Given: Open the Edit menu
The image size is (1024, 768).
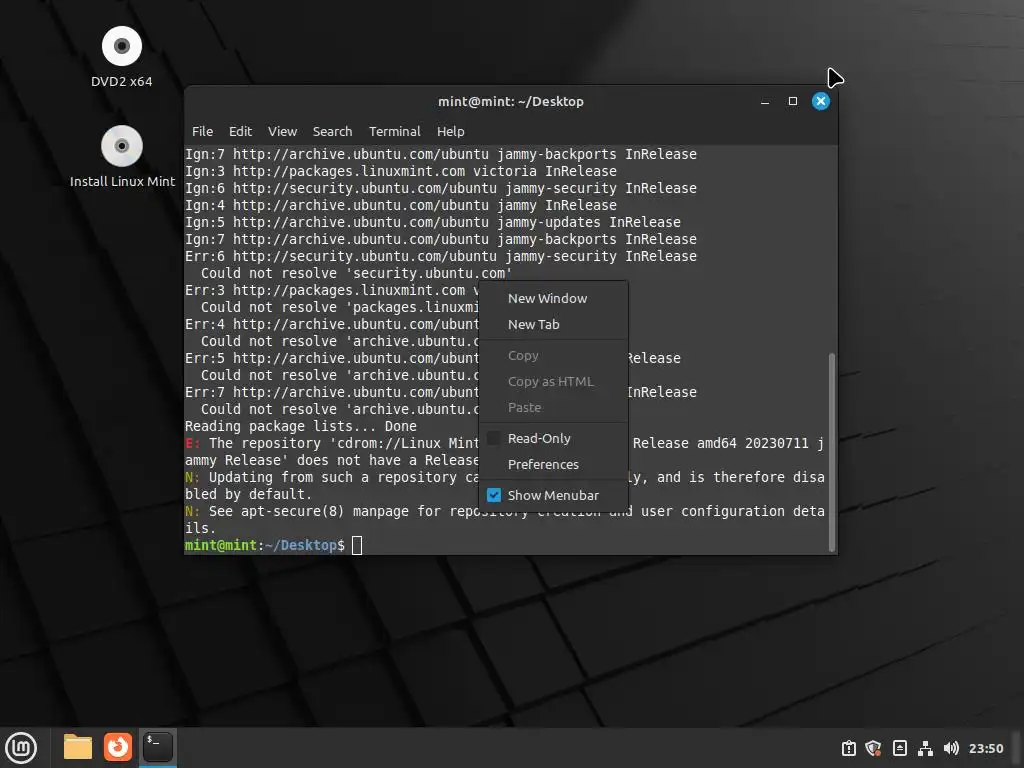Looking at the screenshot, I should [240, 131].
